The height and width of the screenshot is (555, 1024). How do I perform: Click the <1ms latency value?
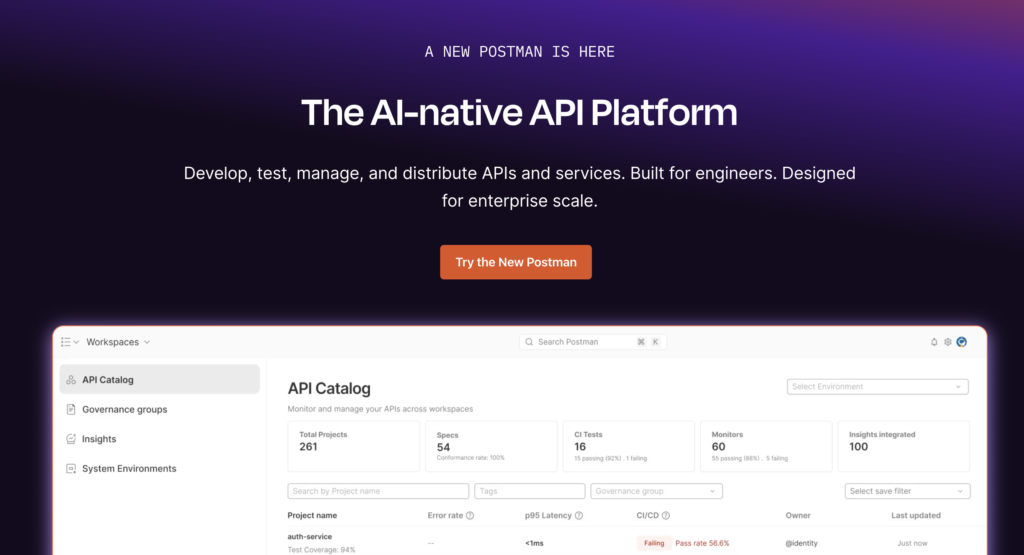tap(534, 543)
